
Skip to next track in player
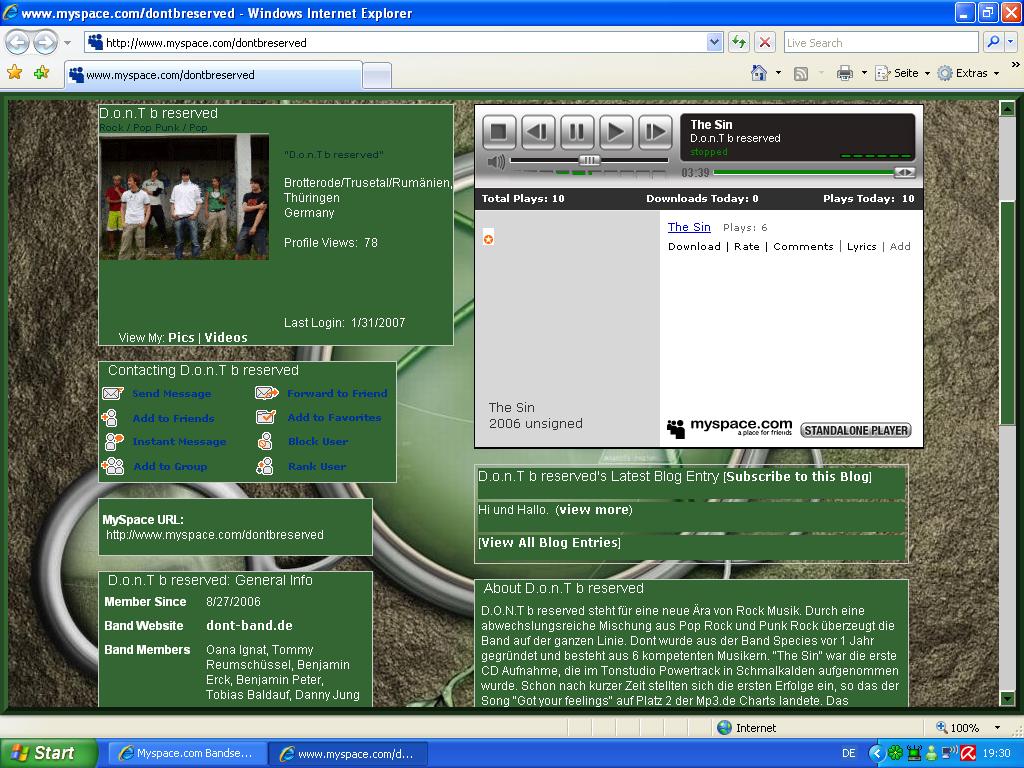point(655,133)
